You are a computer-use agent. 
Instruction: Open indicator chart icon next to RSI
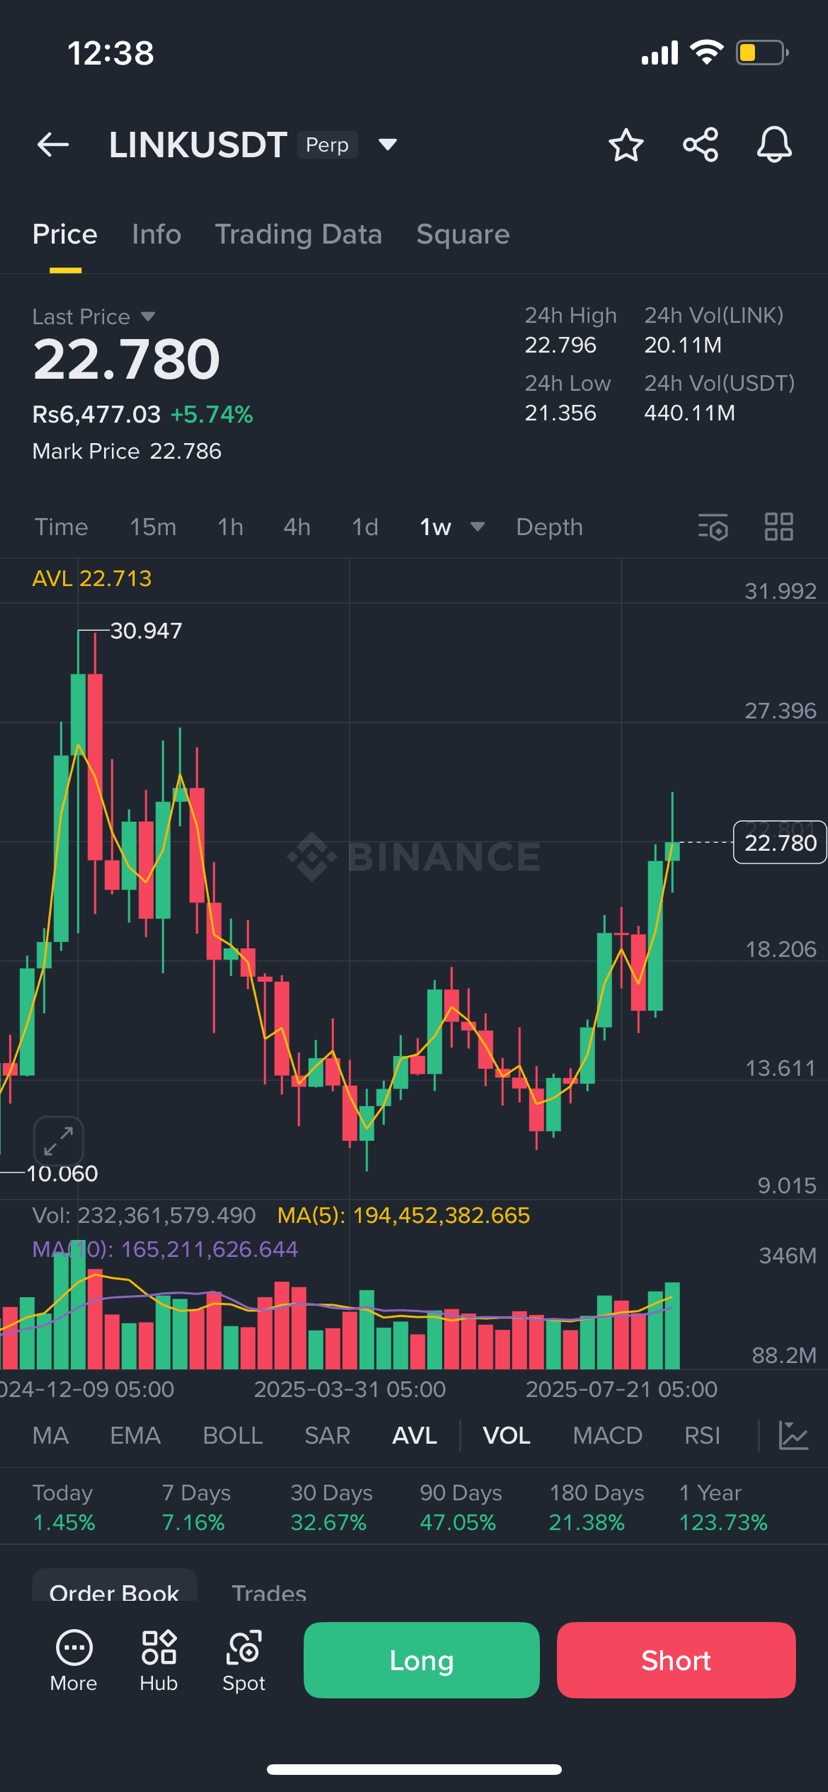pos(794,1436)
